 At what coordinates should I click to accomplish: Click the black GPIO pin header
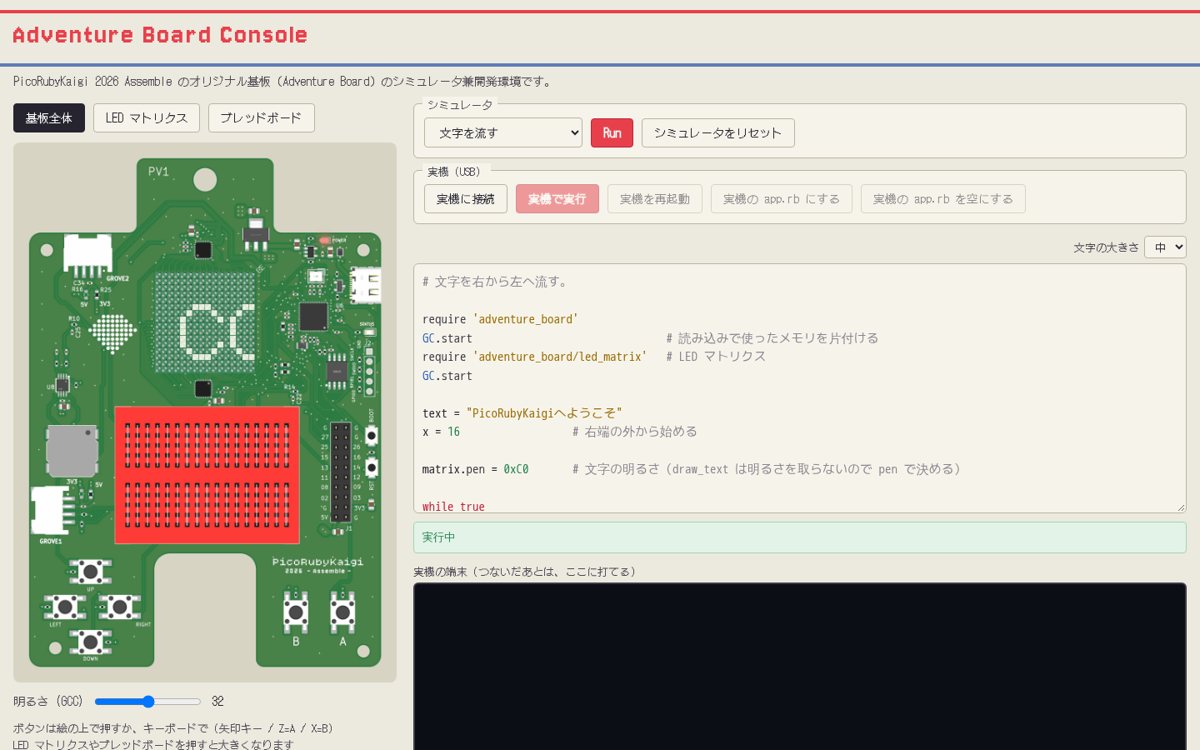pos(342,472)
